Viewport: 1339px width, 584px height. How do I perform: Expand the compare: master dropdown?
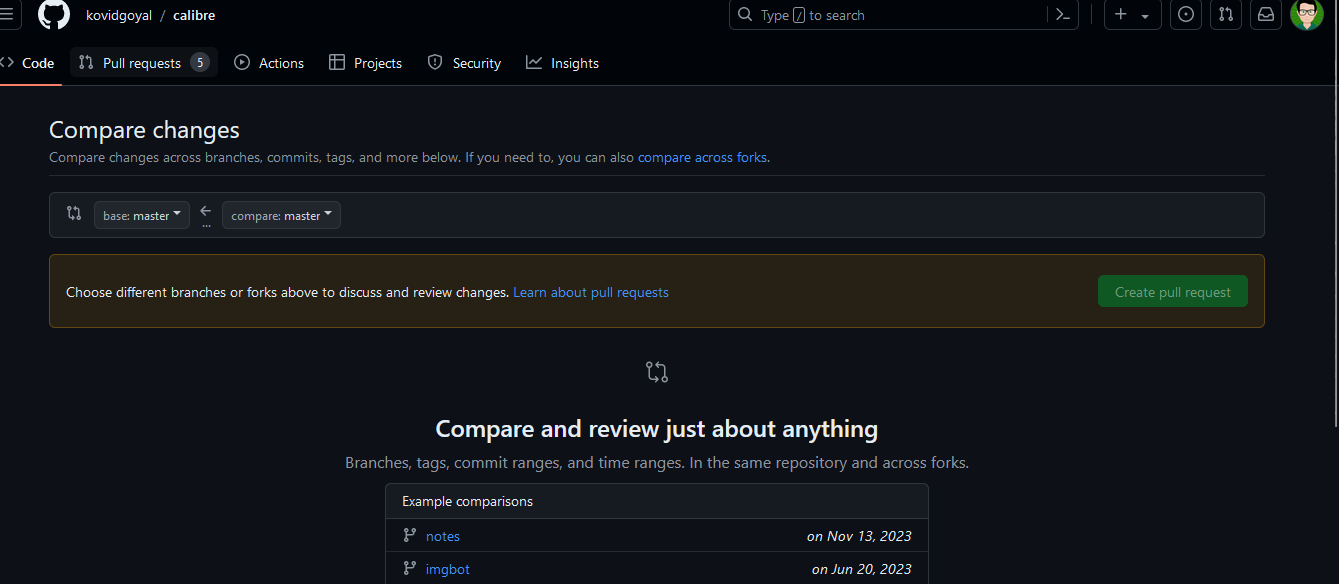pyautogui.click(x=281, y=215)
